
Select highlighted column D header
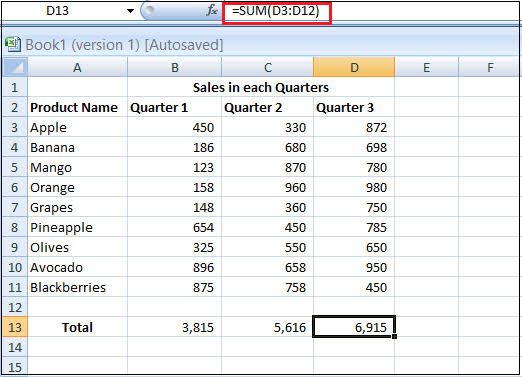(x=354, y=67)
